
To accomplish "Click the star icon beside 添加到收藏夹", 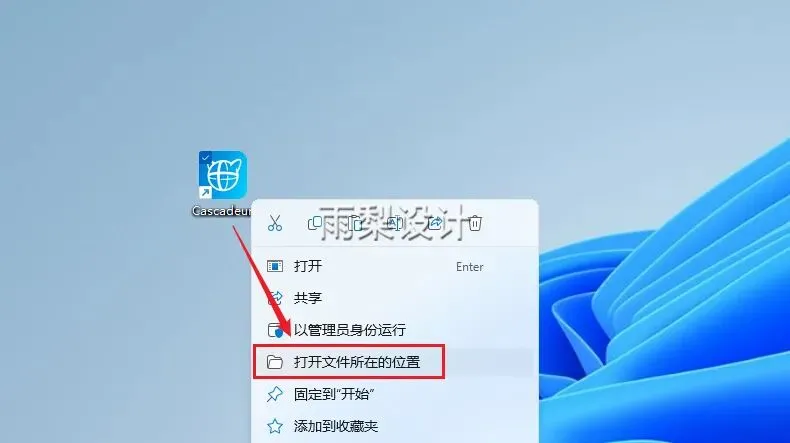I will 275,426.
